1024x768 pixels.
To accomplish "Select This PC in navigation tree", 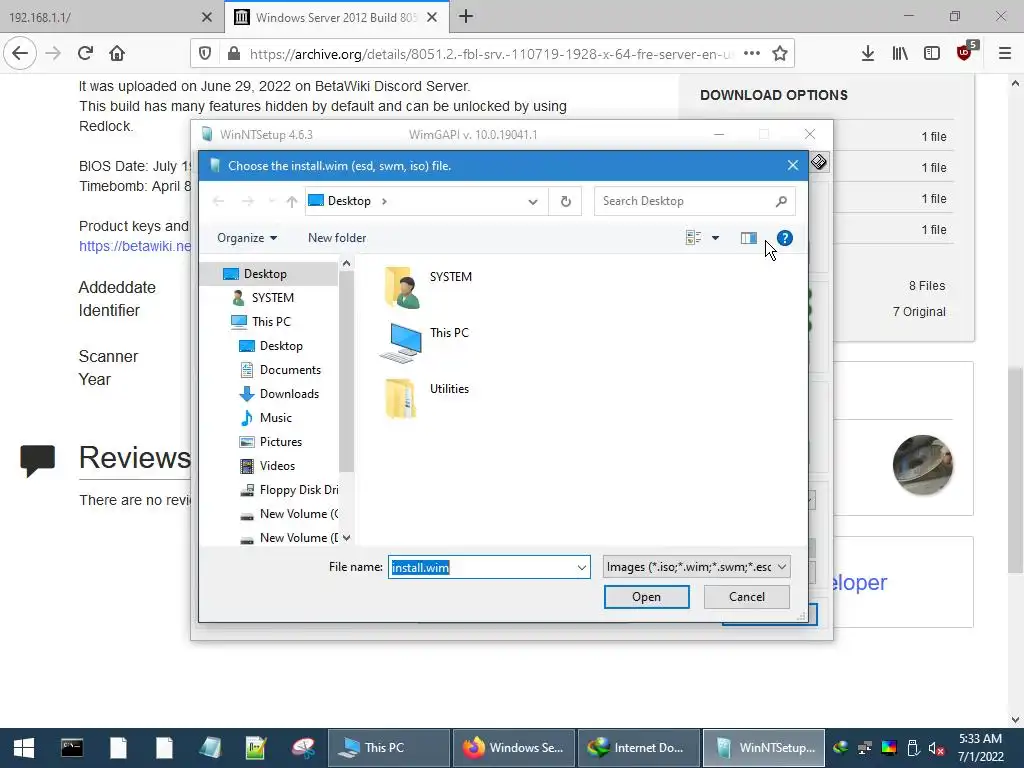I will coord(270,322).
